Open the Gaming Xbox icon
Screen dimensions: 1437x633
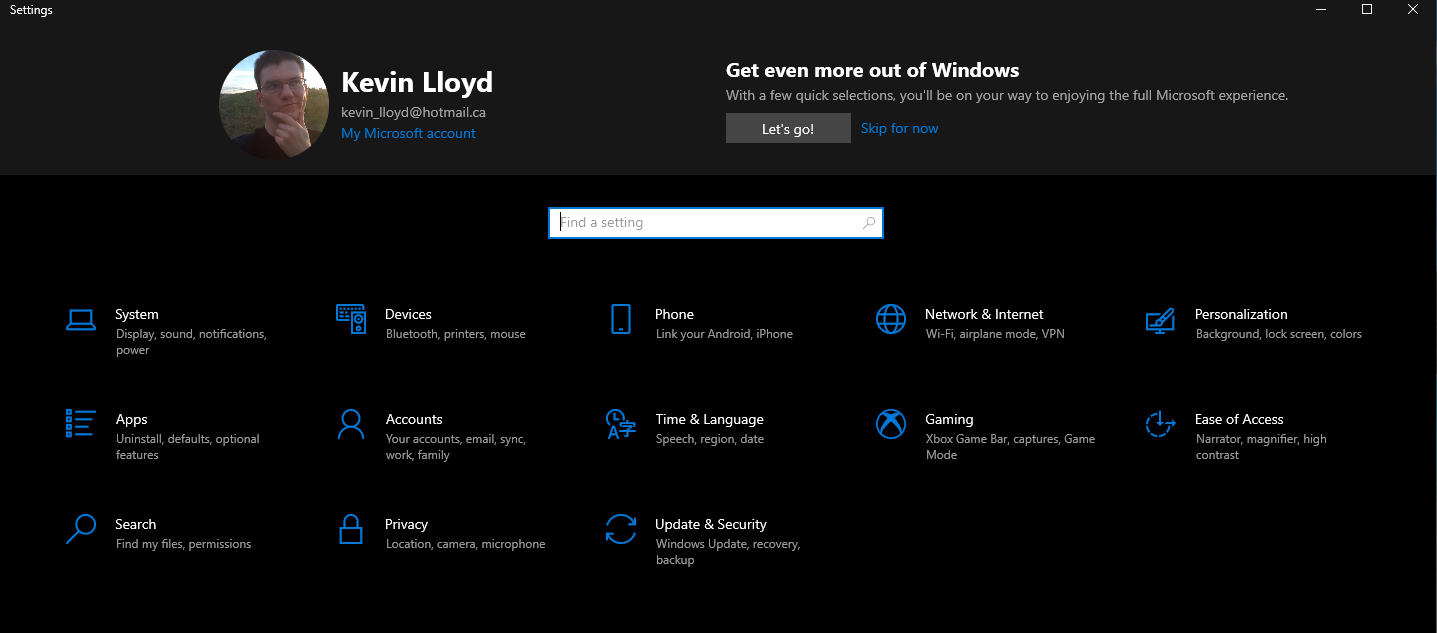891,424
